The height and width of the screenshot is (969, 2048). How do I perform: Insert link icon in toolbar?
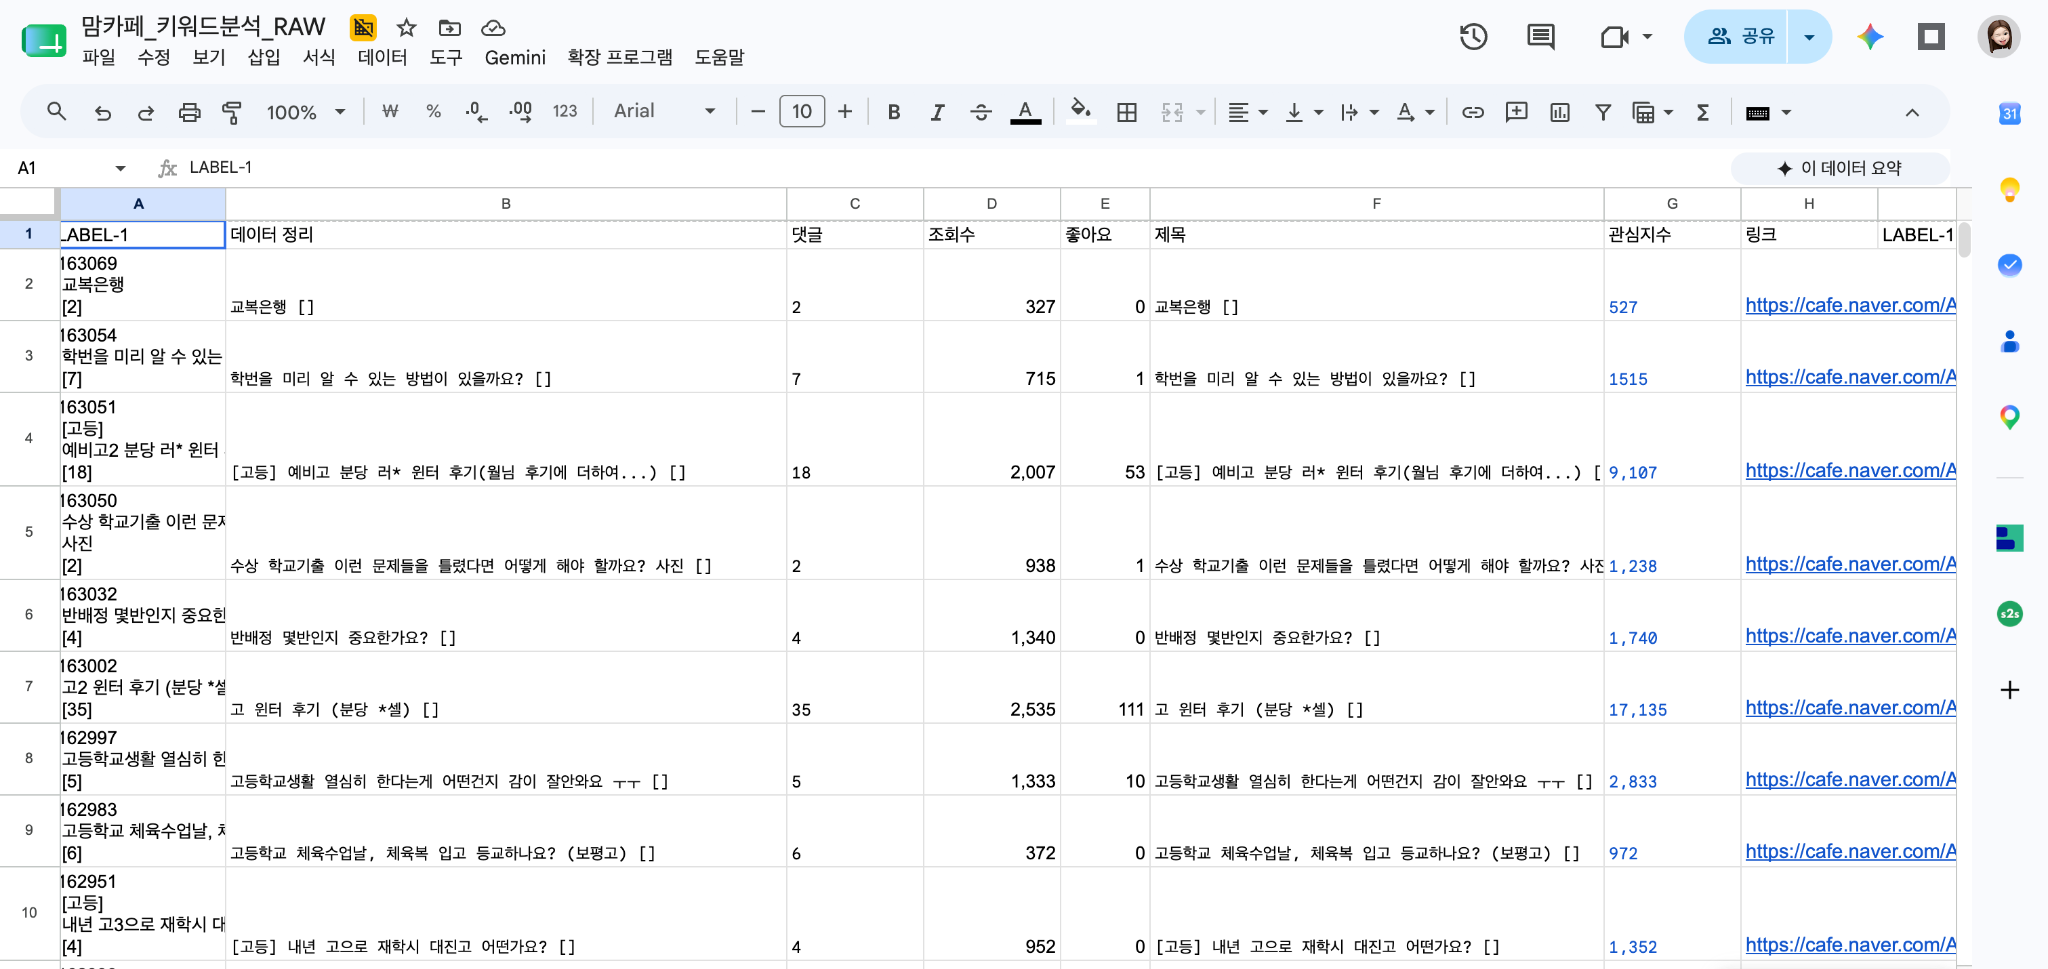click(1473, 112)
